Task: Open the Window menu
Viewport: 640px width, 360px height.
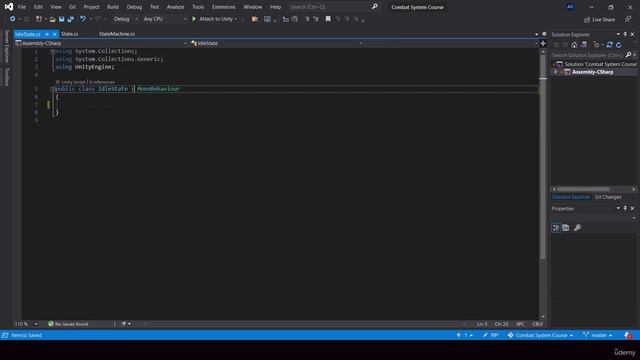Action: click(253, 7)
